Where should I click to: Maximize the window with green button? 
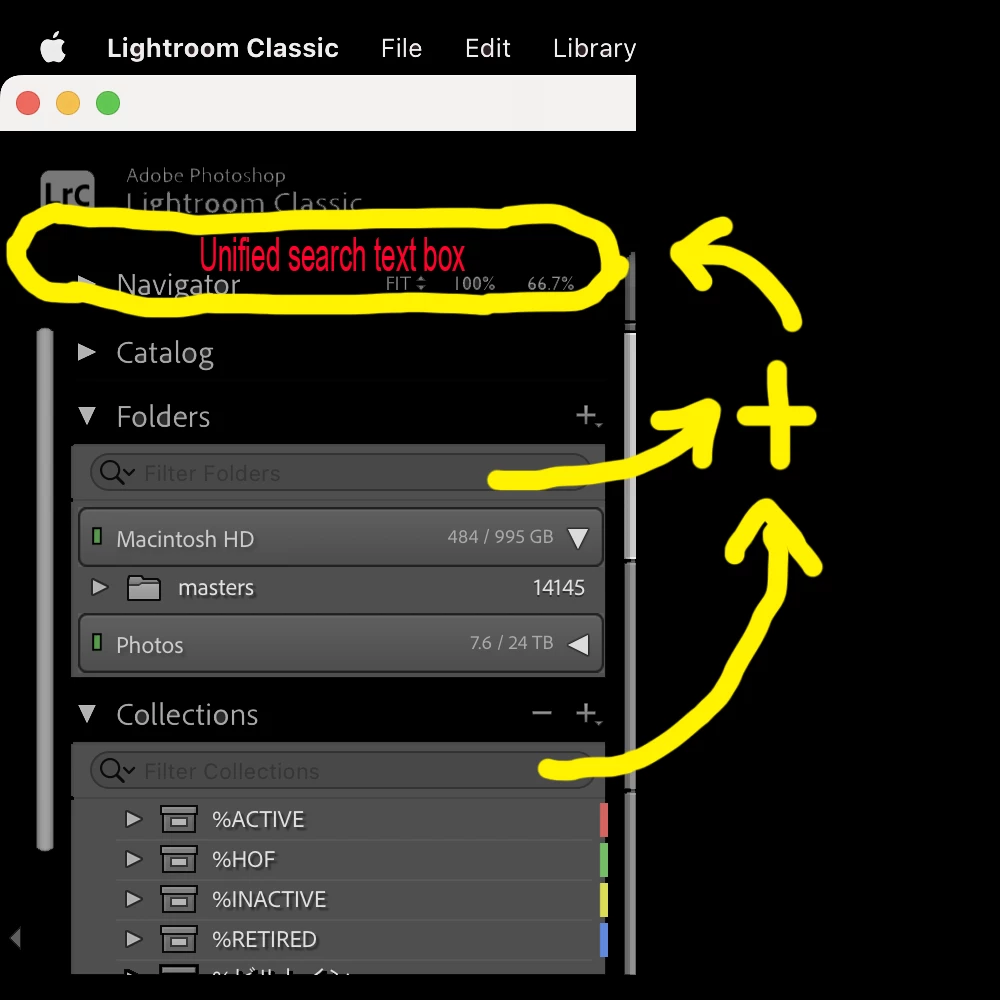coord(108,103)
